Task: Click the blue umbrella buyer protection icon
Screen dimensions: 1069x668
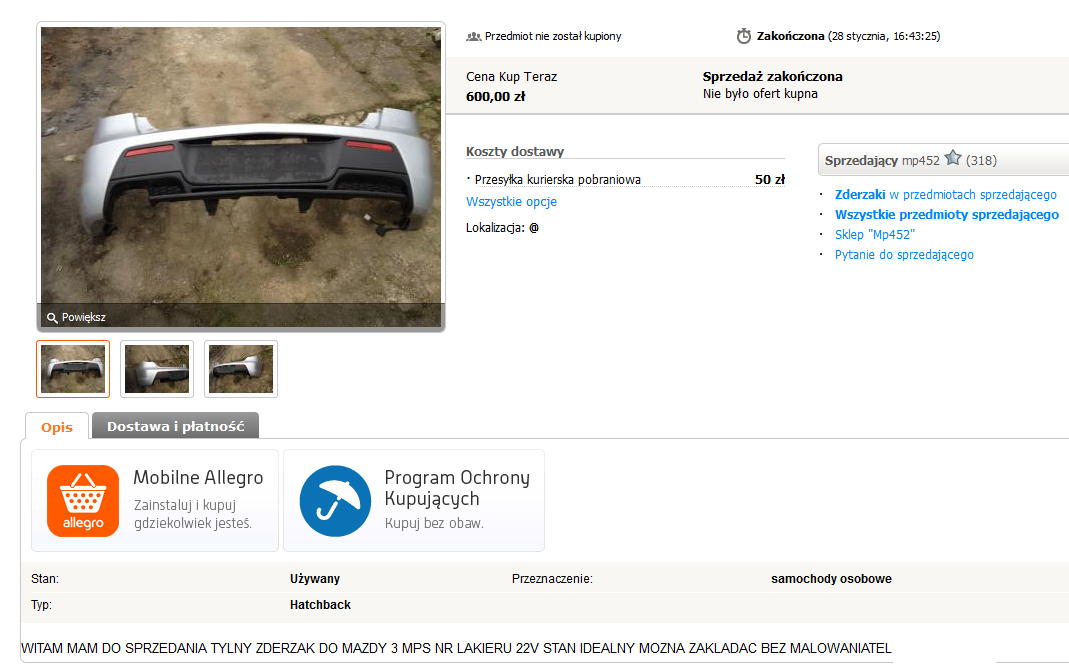Action: (335, 501)
